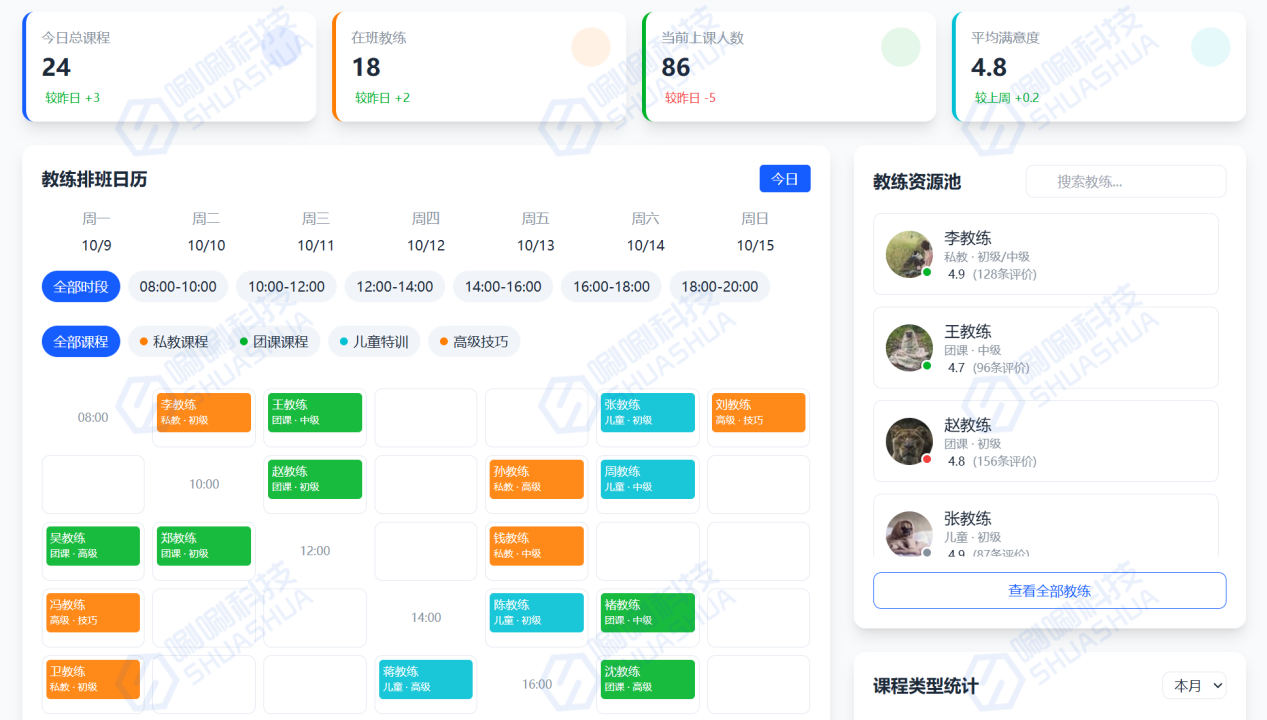Select the 周三 10/11 day column header
The height and width of the screenshot is (720, 1267).
click(x=316, y=232)
